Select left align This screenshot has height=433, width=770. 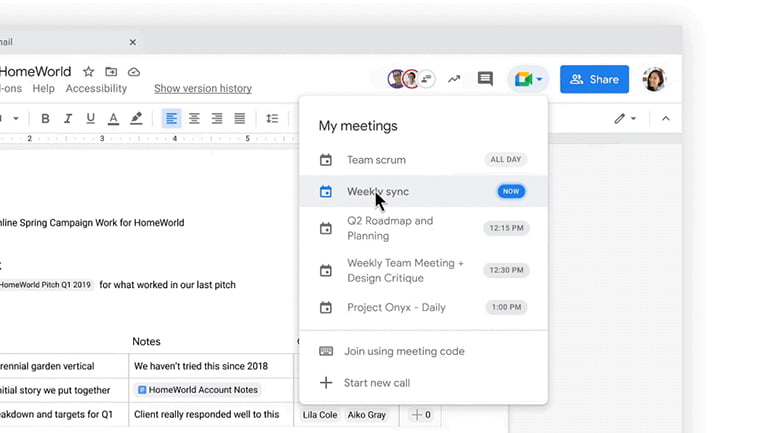pos(171,118)
